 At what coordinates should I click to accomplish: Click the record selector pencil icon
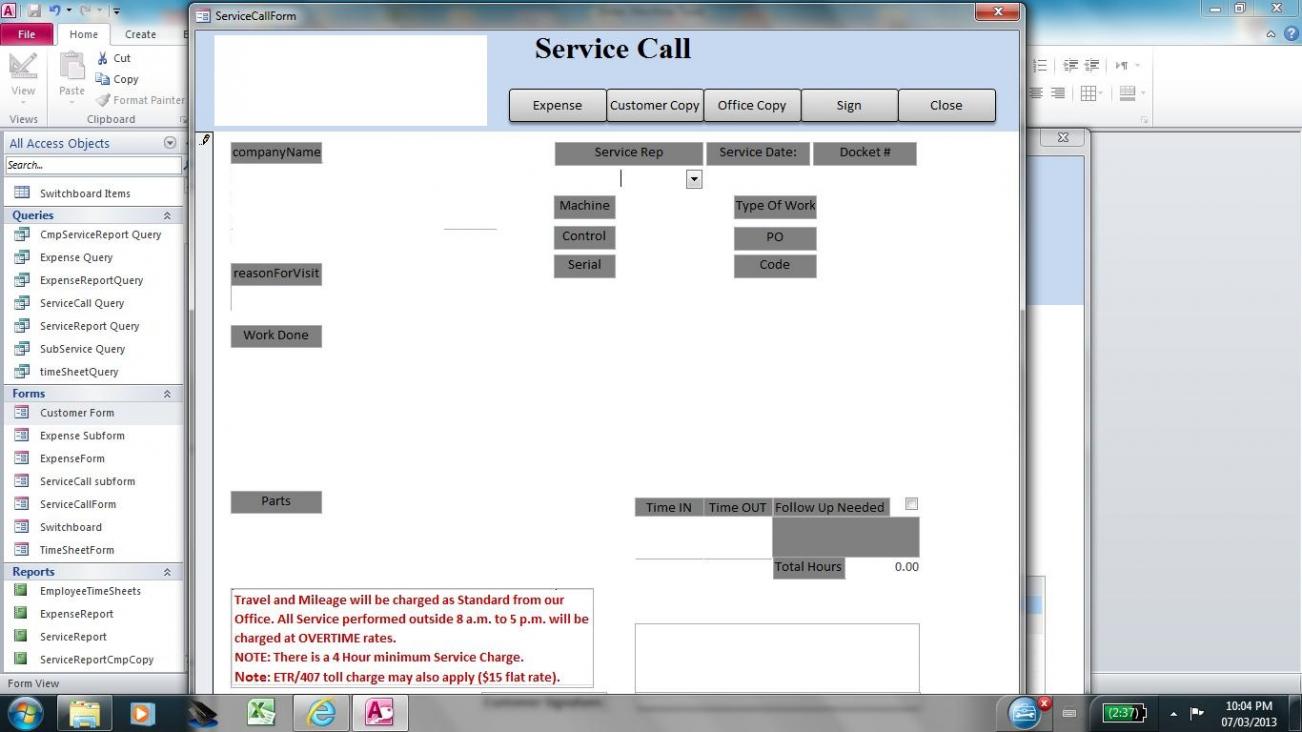pyautogui.click(x=204, y=140)
